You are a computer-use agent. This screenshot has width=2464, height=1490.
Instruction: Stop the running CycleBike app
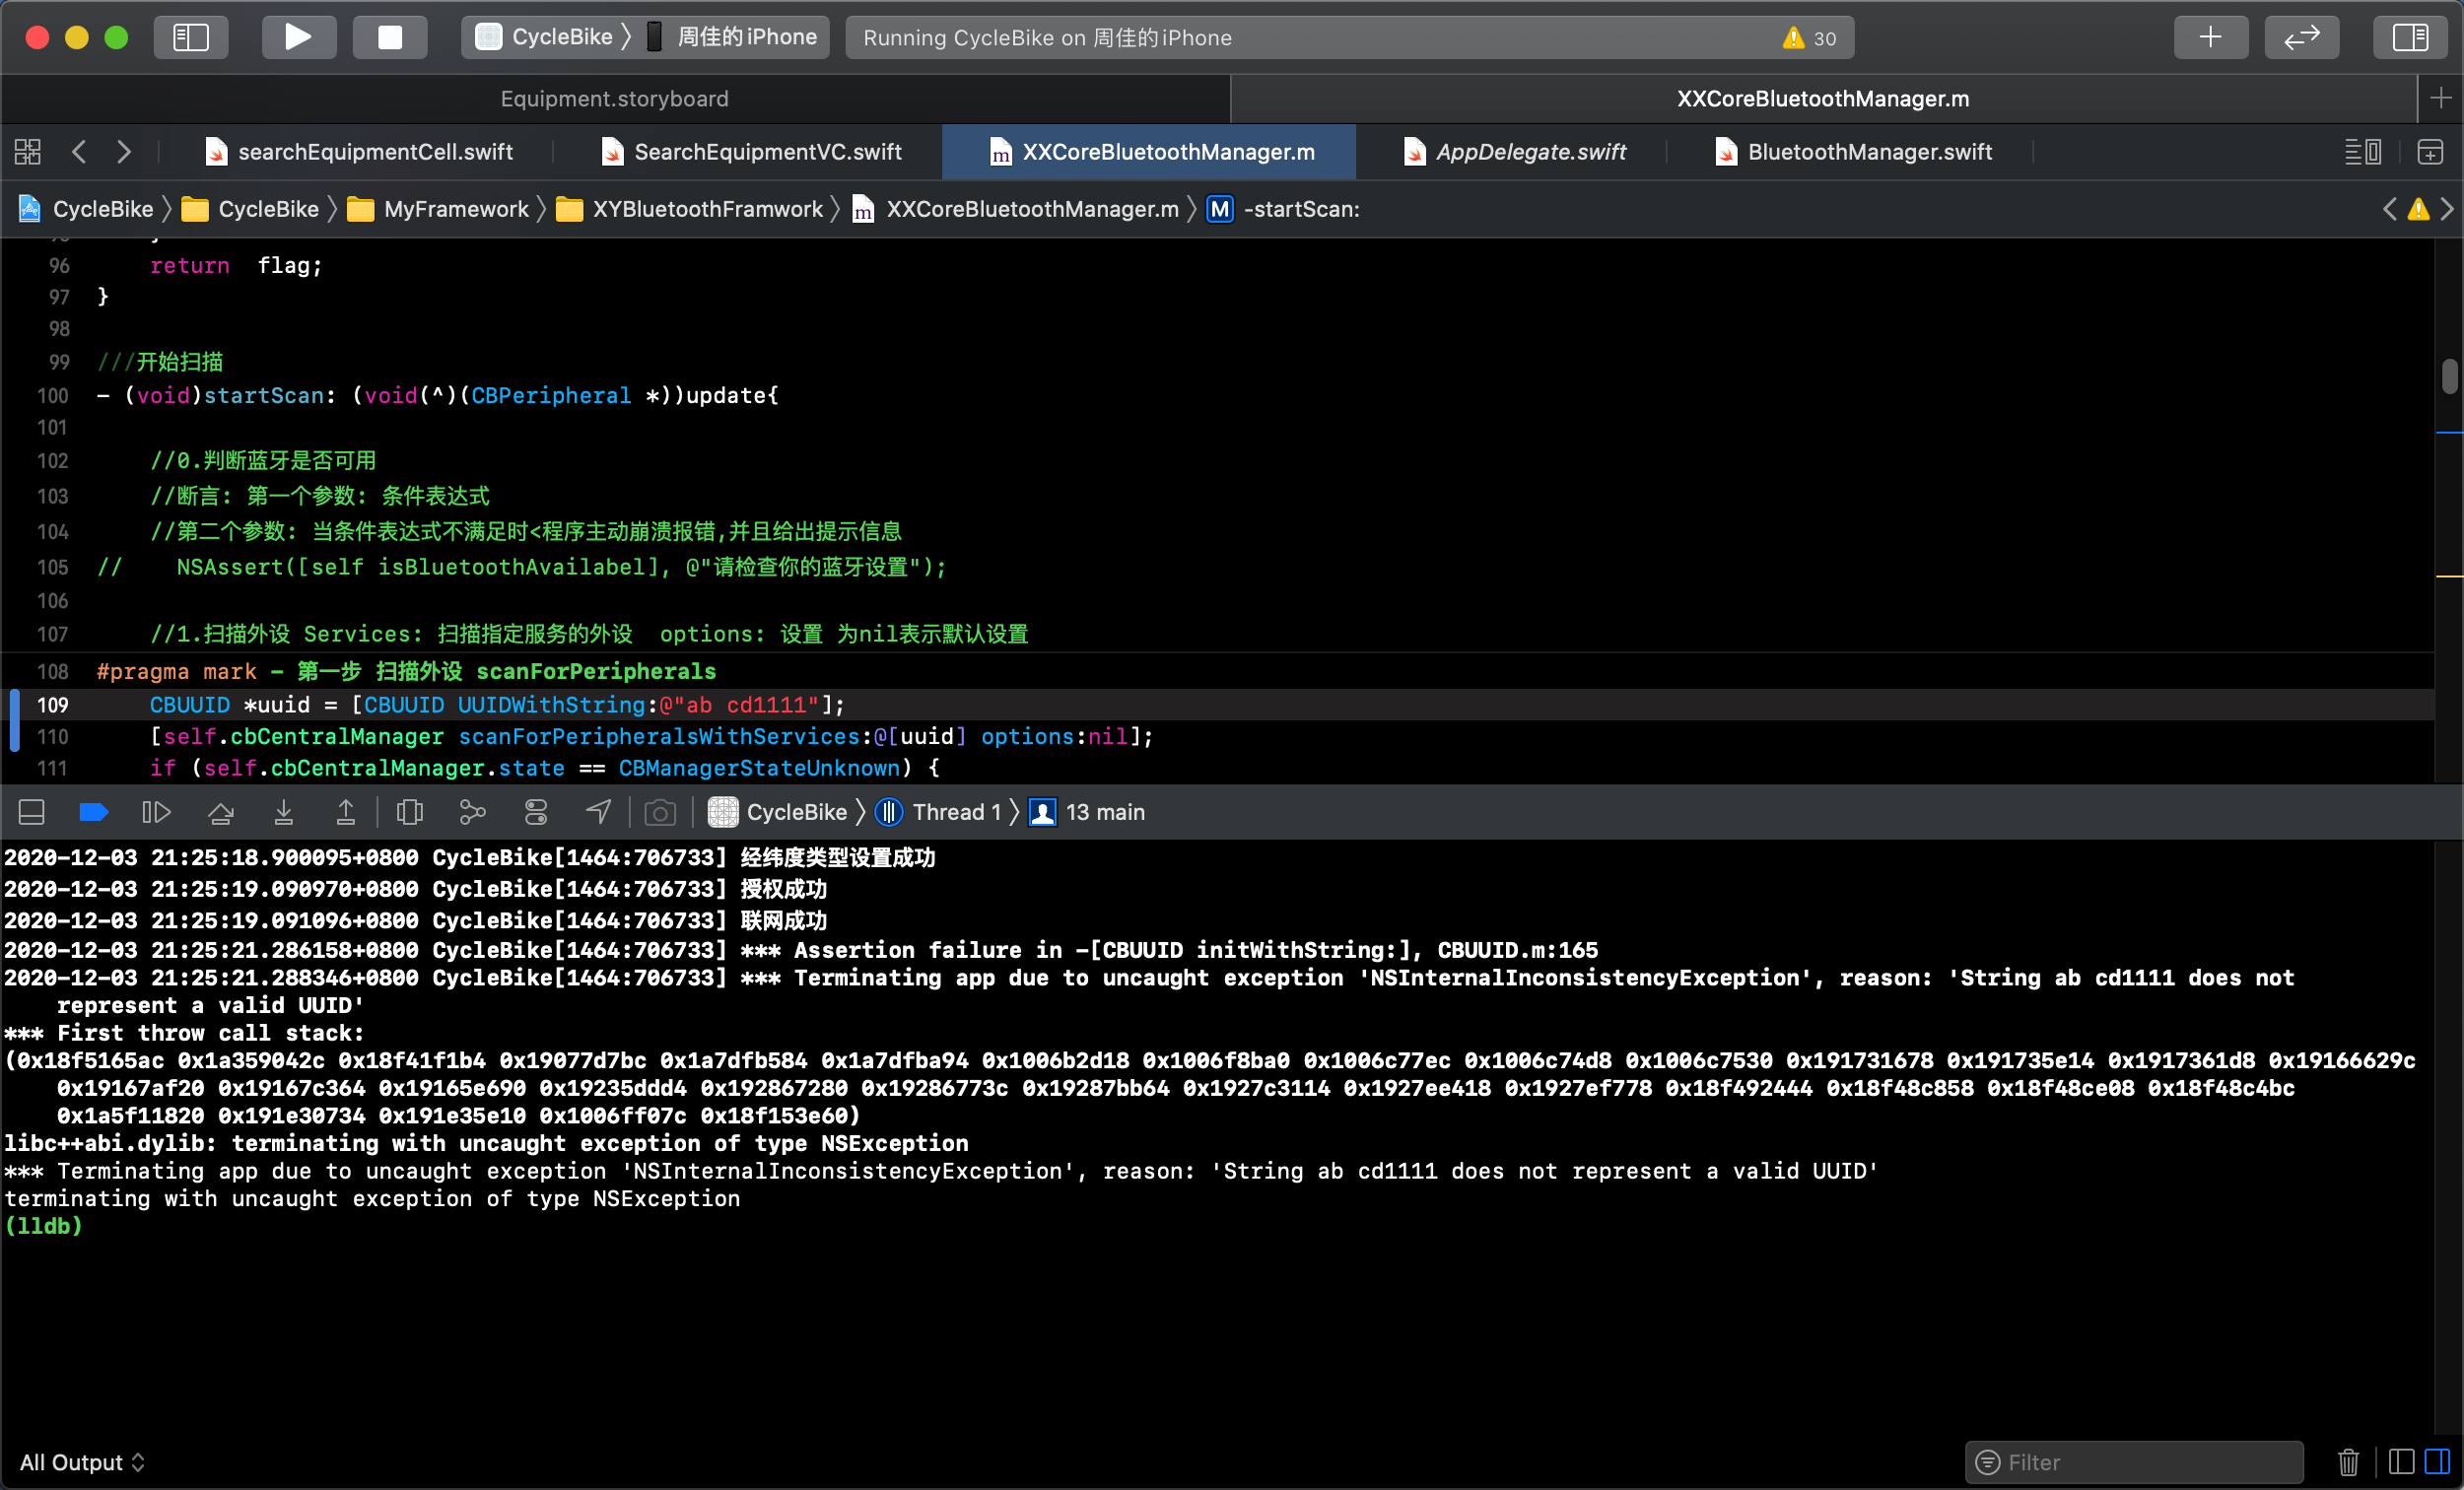pos(390,38)
